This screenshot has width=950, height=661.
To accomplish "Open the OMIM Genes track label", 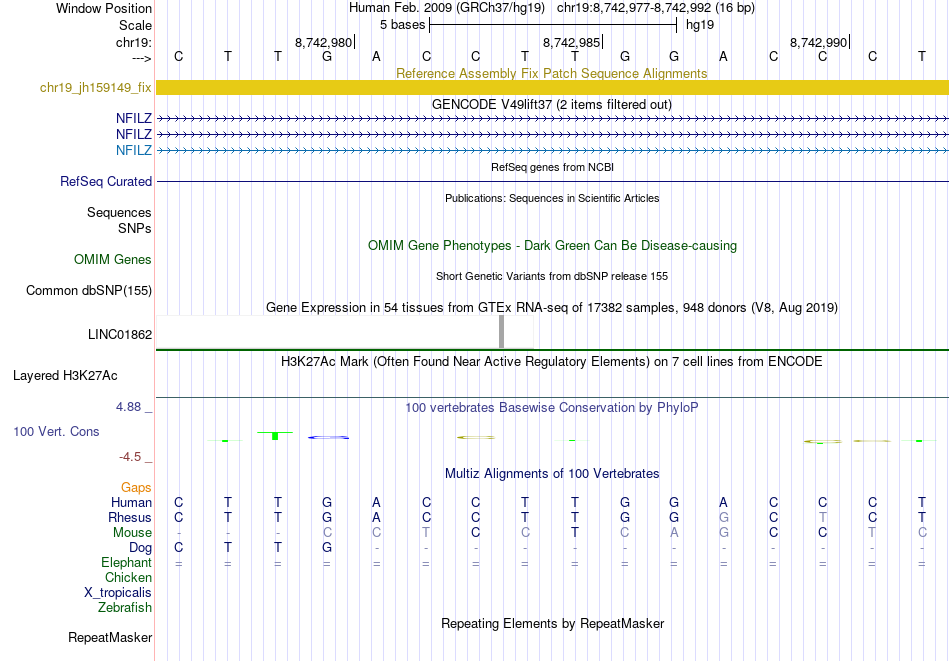I will (113, 259).
